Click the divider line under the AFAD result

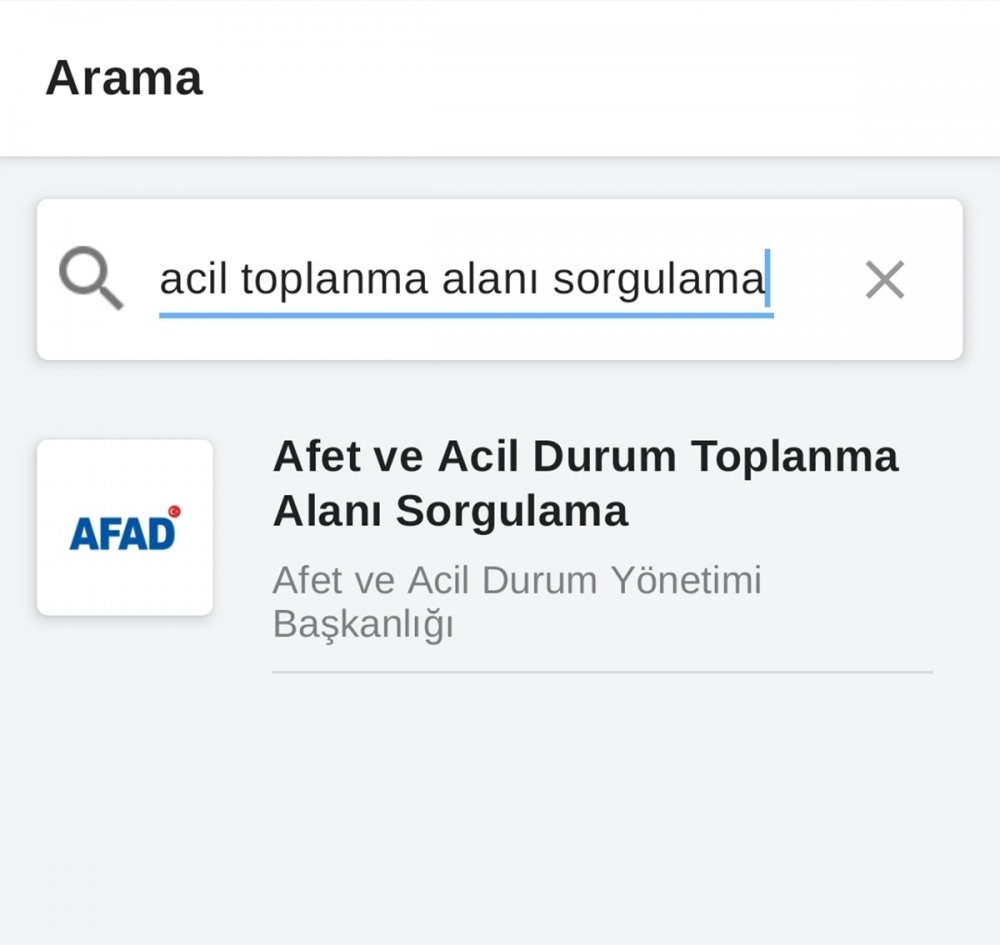[x=602, y=672]
